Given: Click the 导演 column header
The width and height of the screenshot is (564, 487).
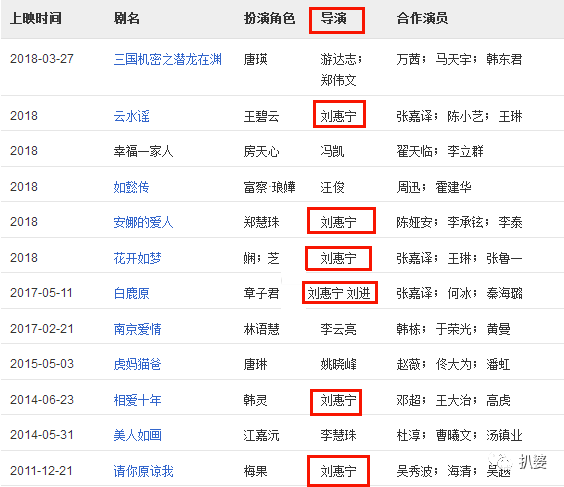Looking at the screenshot, I should click(x=333, y=18).
